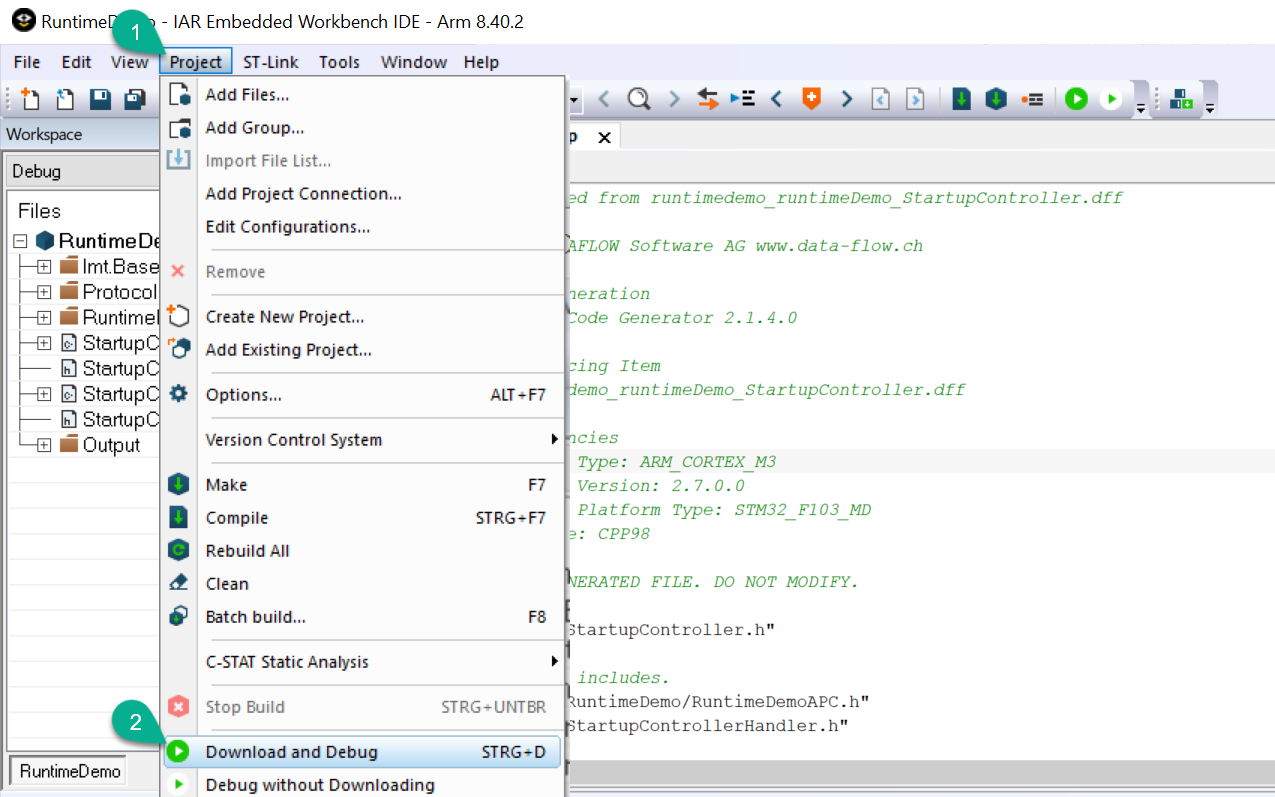Select Batch build... entry
The width and height of the screenshot is (1275, 797).
point(362,617)
